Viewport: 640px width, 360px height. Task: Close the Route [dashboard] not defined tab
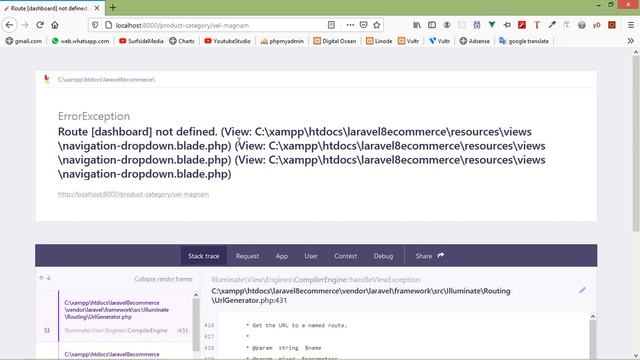coord(97,8)
